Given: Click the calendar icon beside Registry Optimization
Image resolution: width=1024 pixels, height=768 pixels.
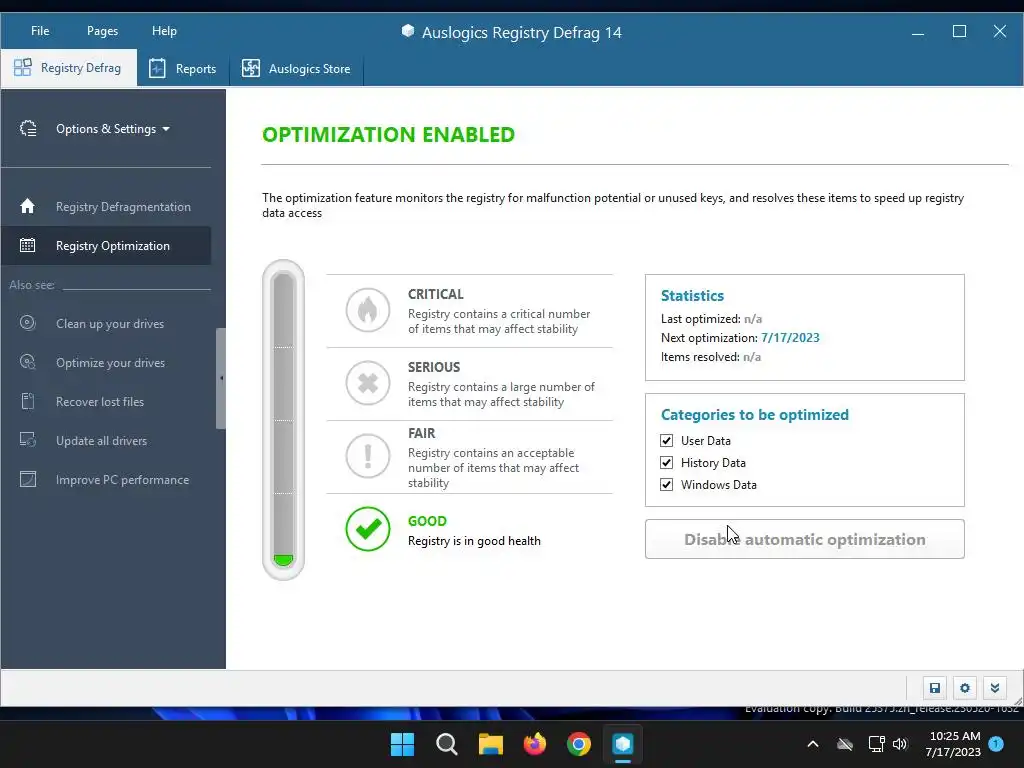Looking at the screenshot, I should [x=27, y=246].
